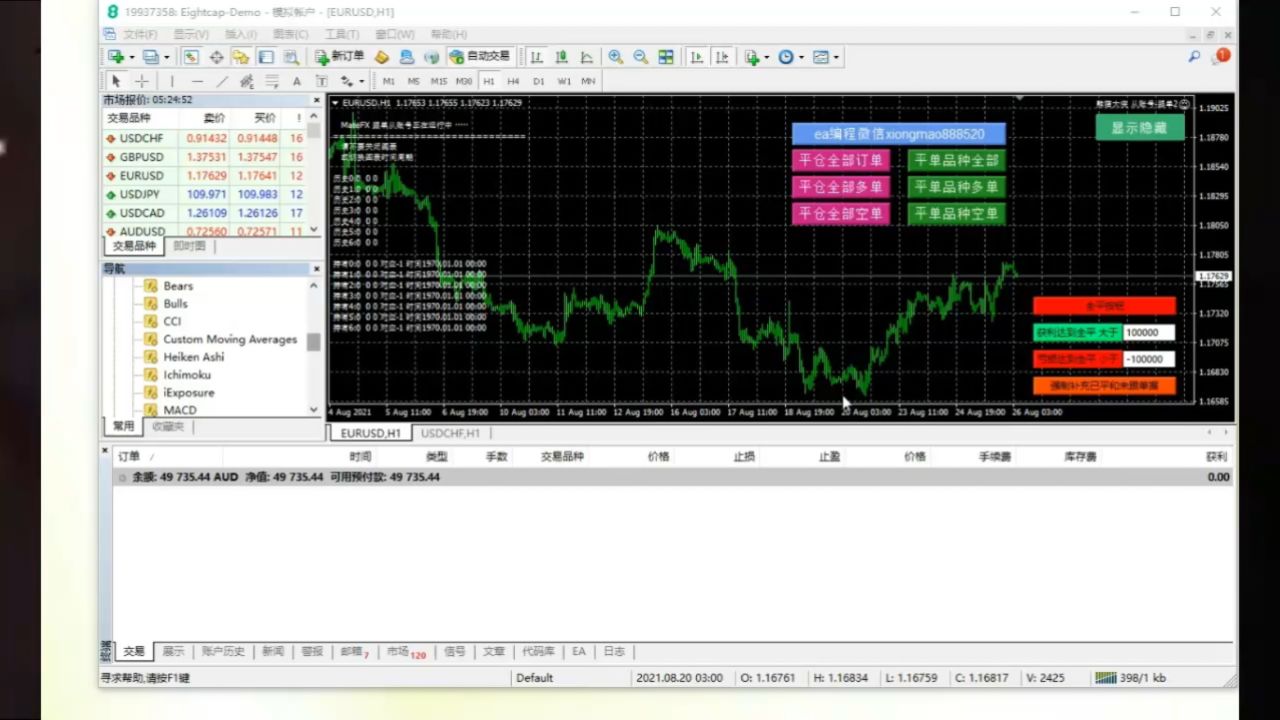1280x720 pixels.
Task: Toggle chart auto scroll icon
Action: point(697,57)
